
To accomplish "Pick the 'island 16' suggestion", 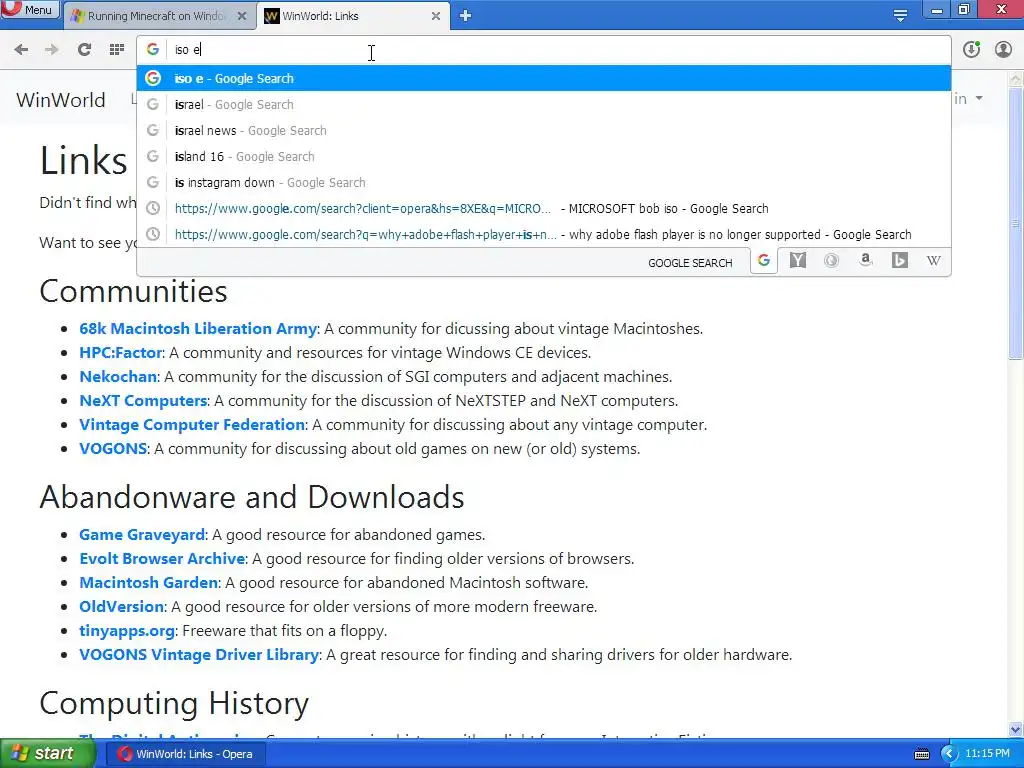I will [x=543, y=157].
